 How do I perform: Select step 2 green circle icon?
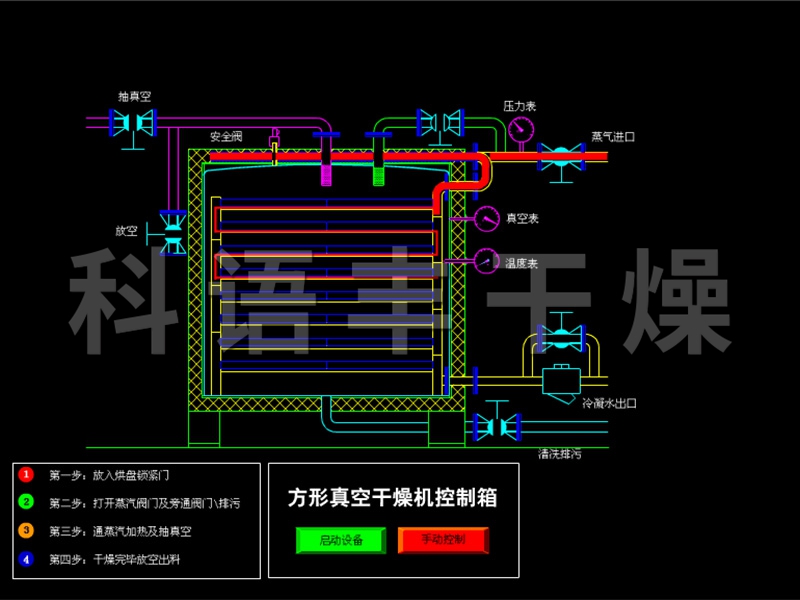click(26, 502)
